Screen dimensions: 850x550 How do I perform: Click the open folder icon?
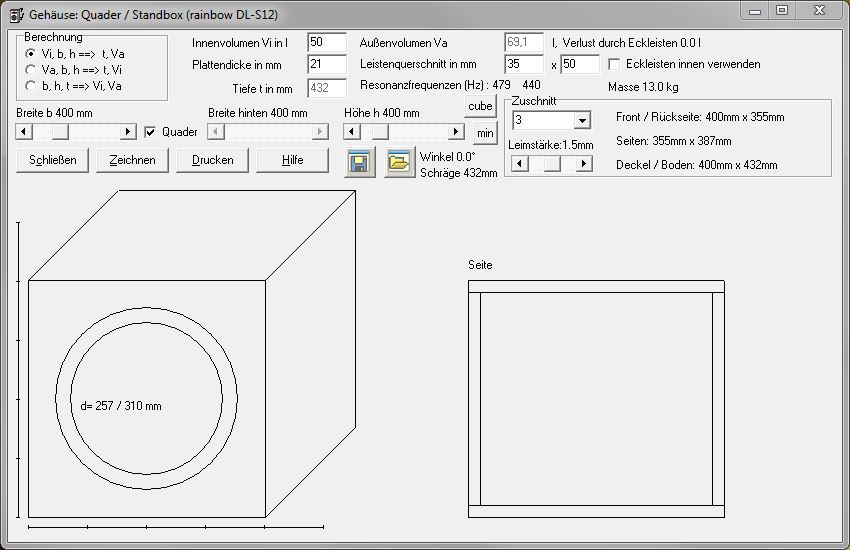pyautogui.click(x=400, y=162)
